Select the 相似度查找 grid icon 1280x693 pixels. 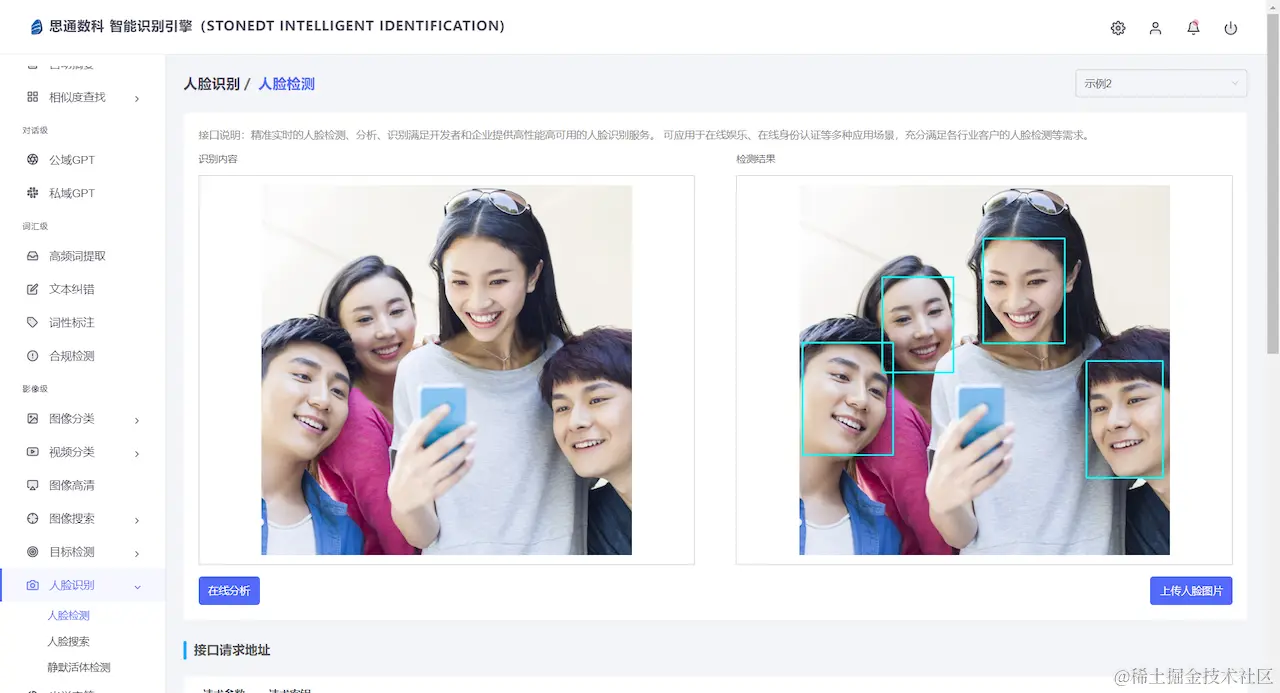point(32,97)
